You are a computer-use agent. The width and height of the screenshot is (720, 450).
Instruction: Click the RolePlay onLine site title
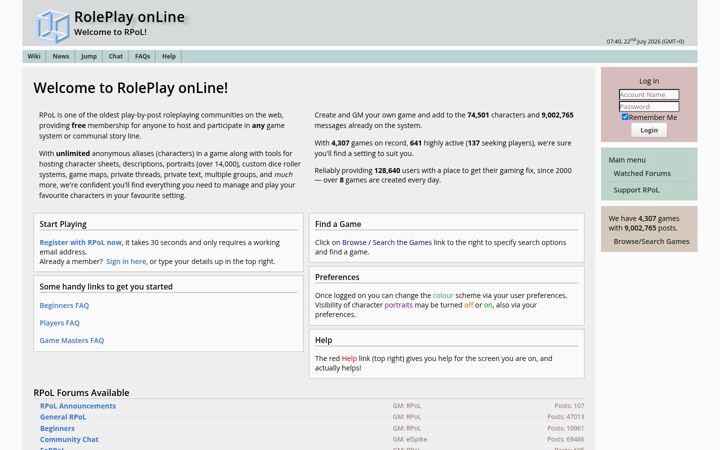click(129, 17)
